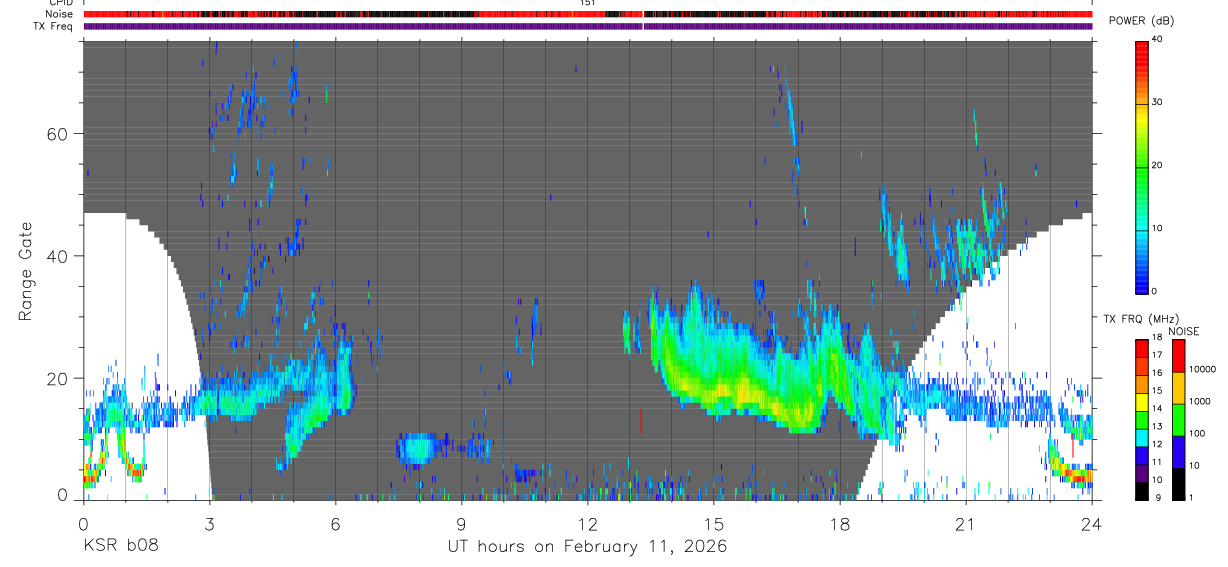Click the bright yellow backscatter band near 16 UT
The height and width of the screenshot is (567, 1228).
[x=745, y=393]
